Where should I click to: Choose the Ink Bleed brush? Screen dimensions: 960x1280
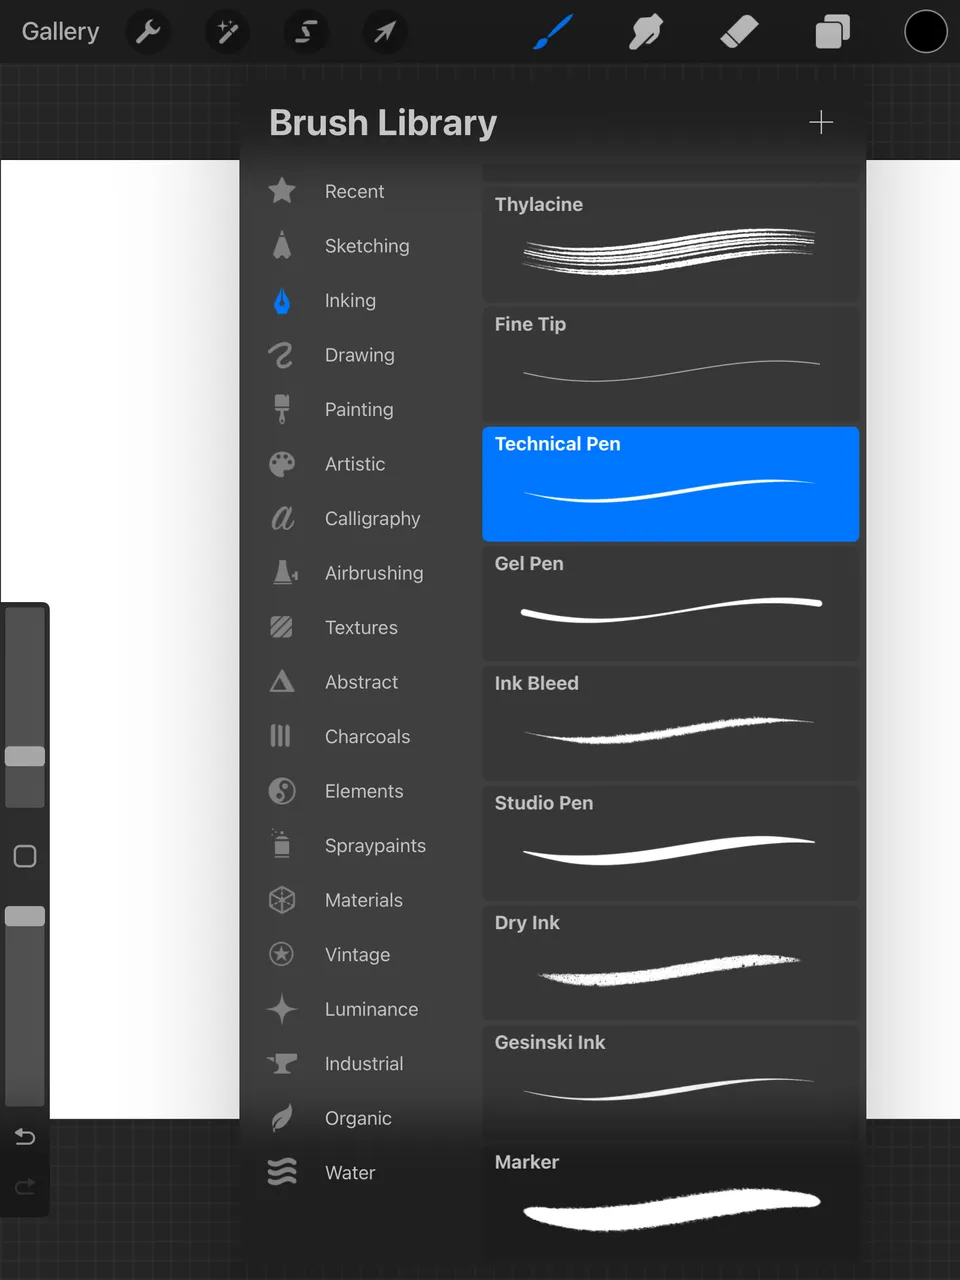point(671,723)
